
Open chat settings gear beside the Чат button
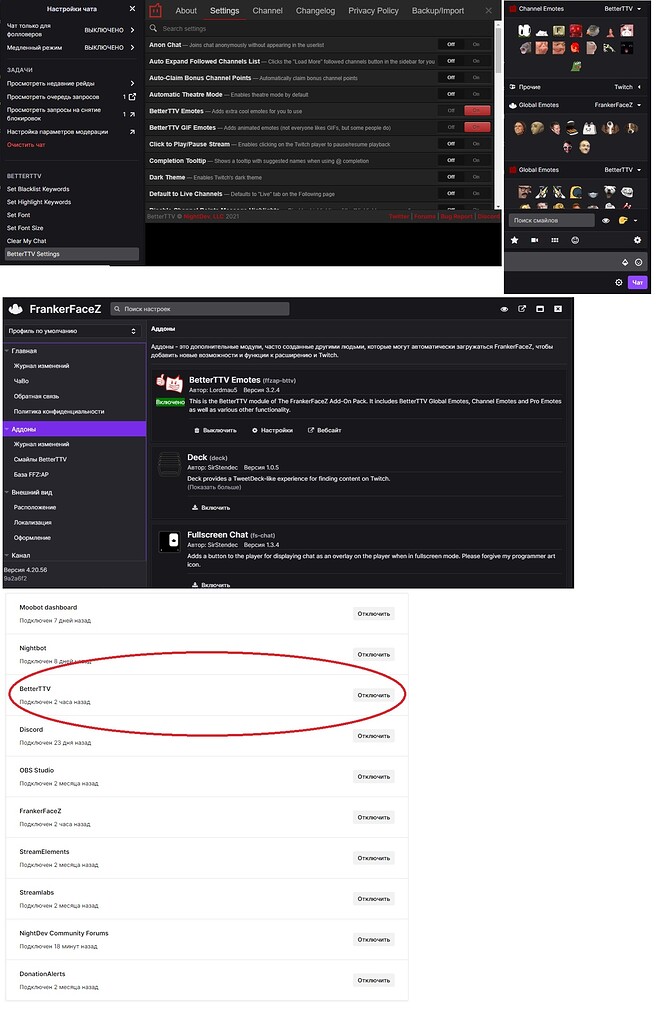click(x=619, y=283)
